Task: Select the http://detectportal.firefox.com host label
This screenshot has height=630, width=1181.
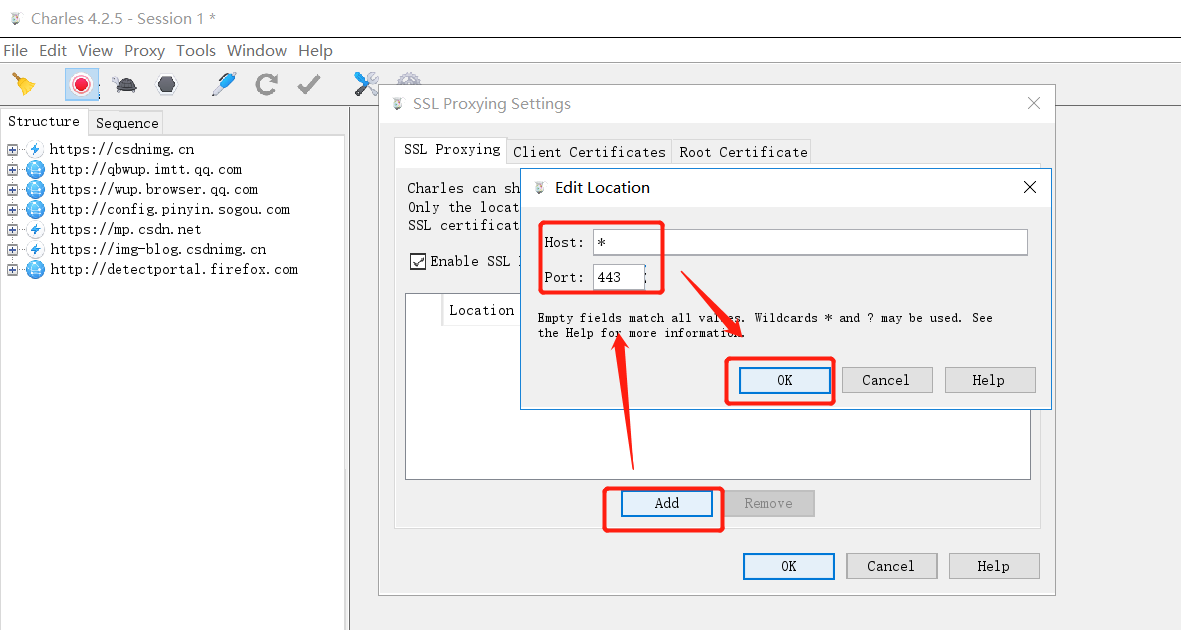Action: click(x=174, y=270)
